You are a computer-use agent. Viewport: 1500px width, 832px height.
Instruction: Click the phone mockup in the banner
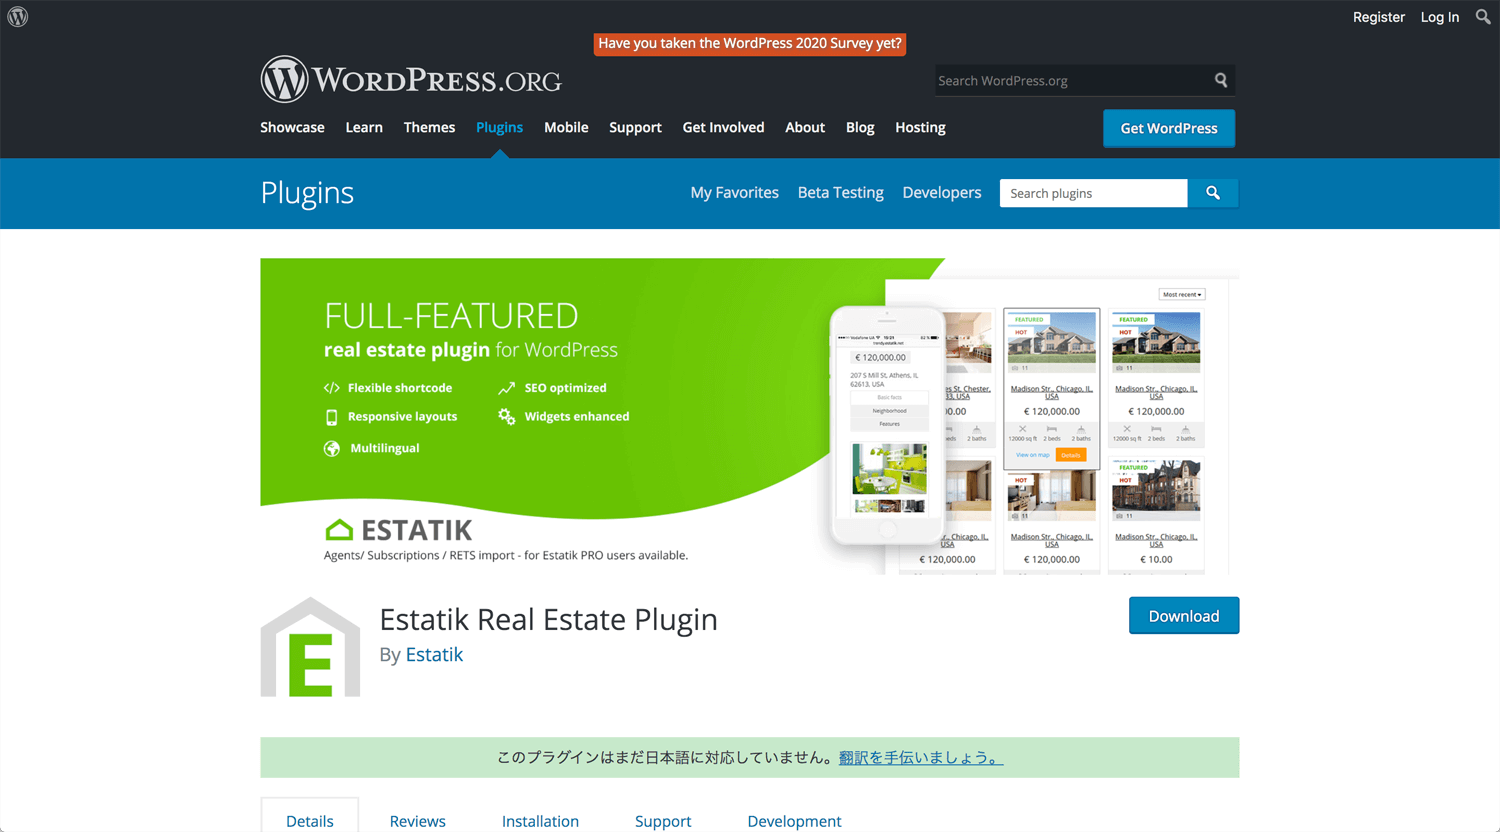888,426
